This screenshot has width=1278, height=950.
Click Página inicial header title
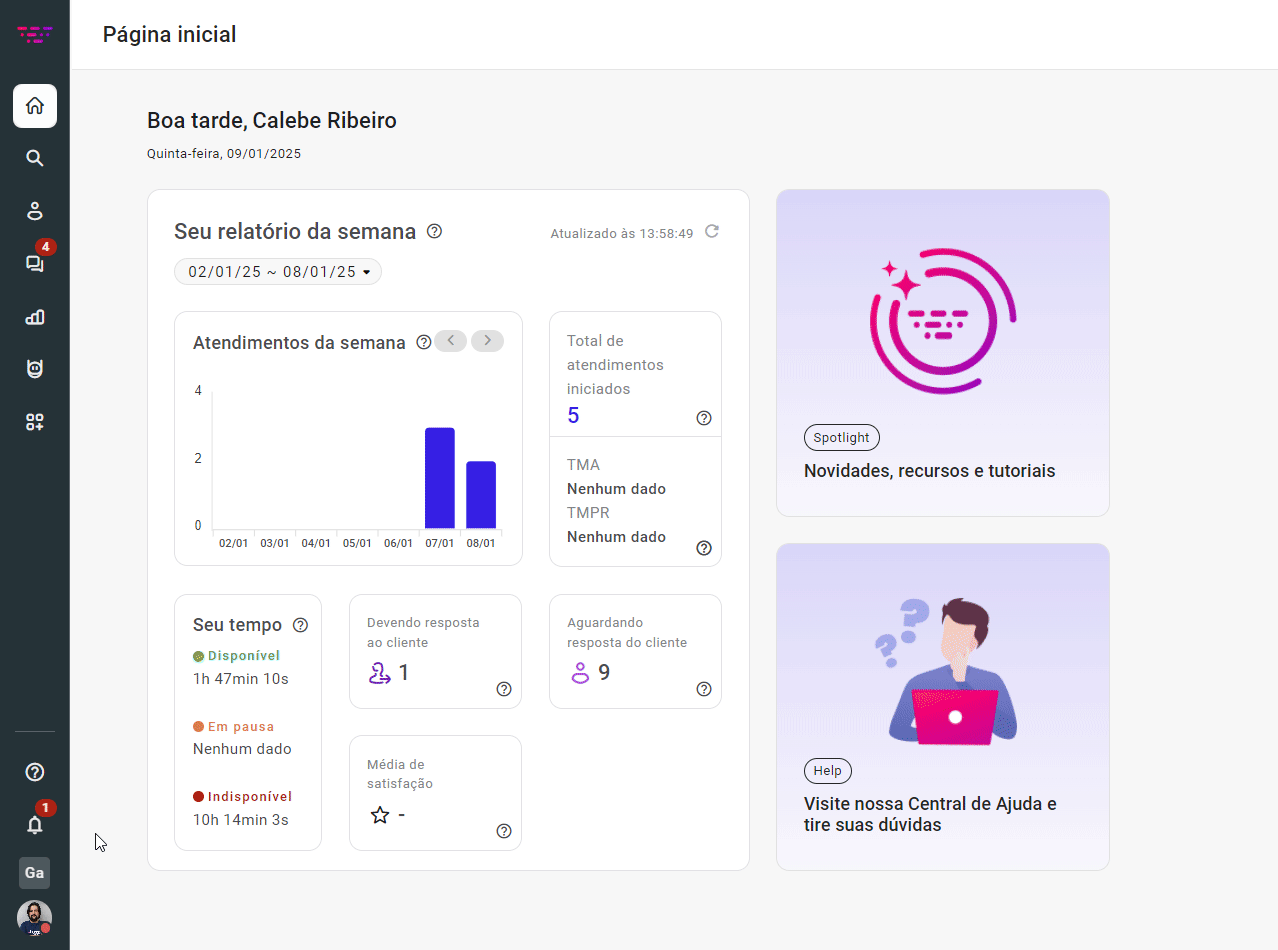169,35
